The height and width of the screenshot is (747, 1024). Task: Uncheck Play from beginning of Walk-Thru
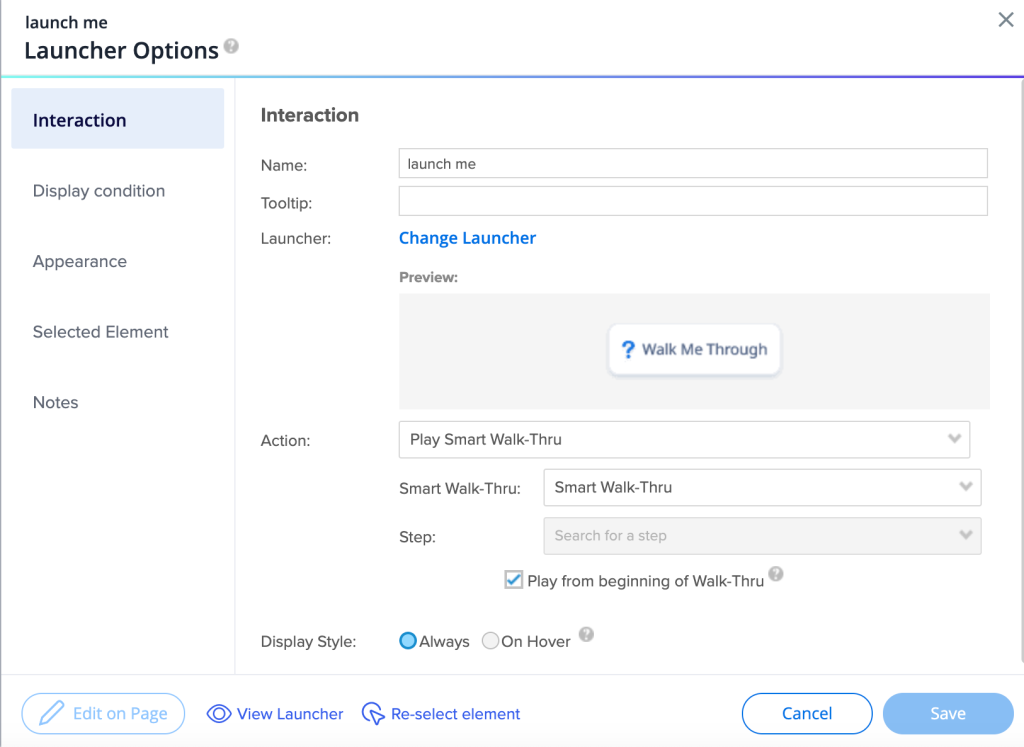514,581
